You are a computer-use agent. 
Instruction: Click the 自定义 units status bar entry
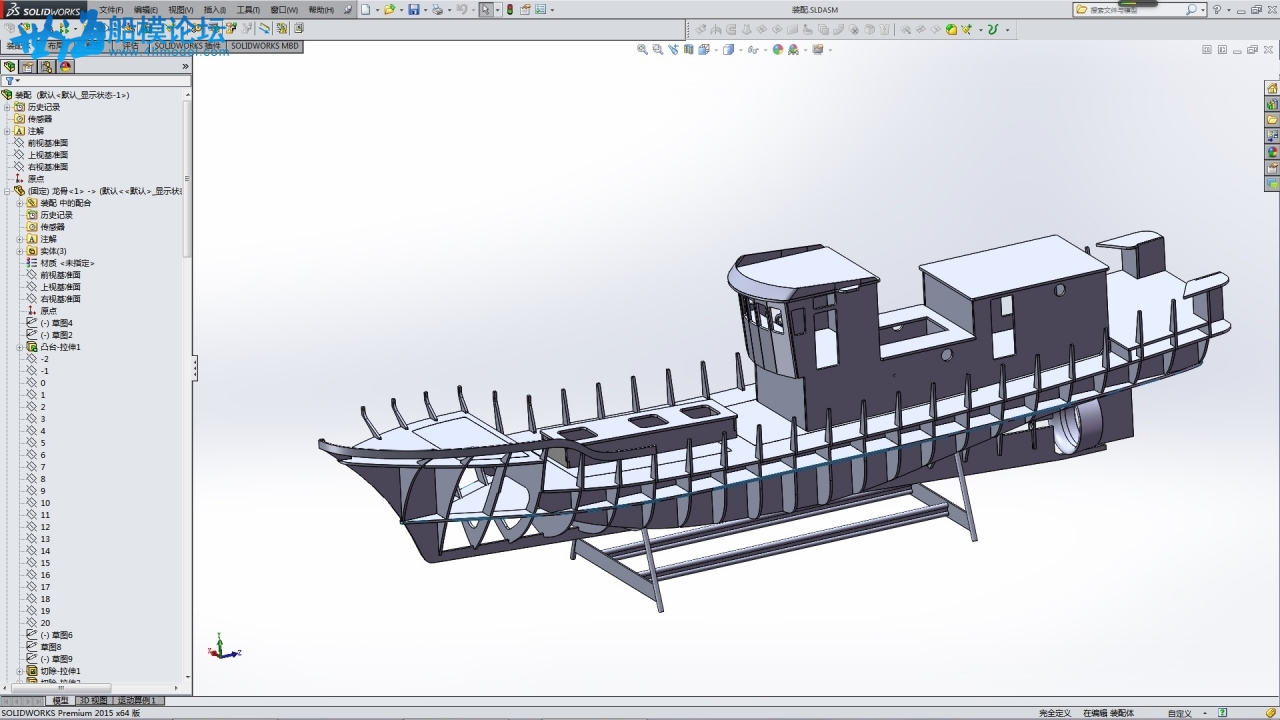1179,713
